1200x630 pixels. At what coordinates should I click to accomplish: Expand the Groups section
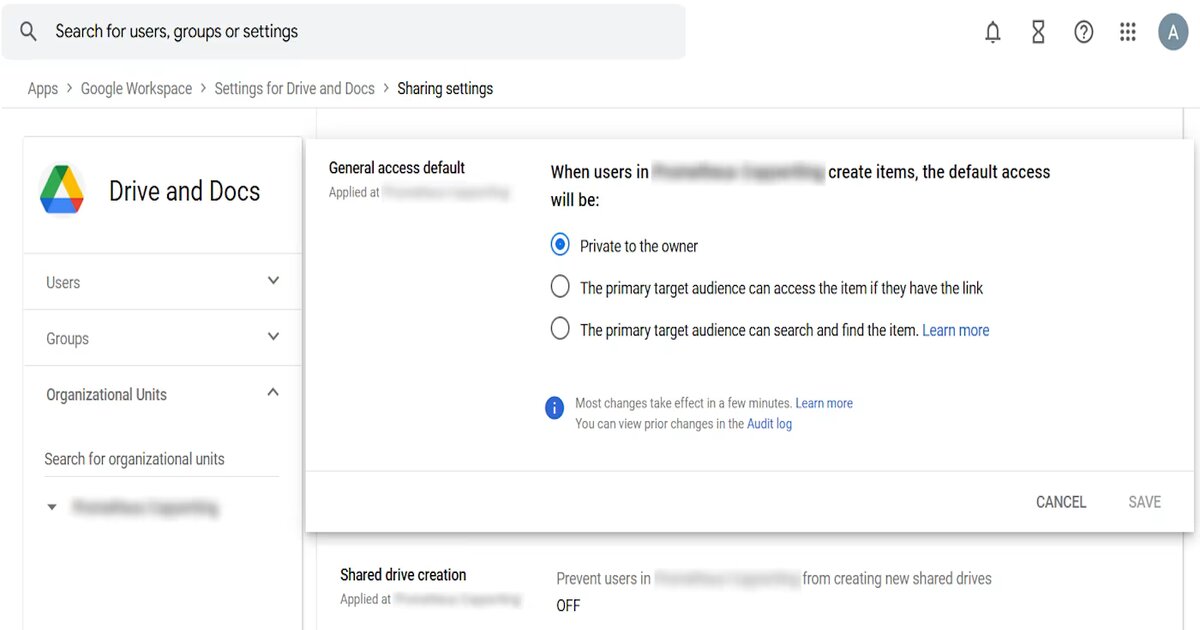coord(273,338)
